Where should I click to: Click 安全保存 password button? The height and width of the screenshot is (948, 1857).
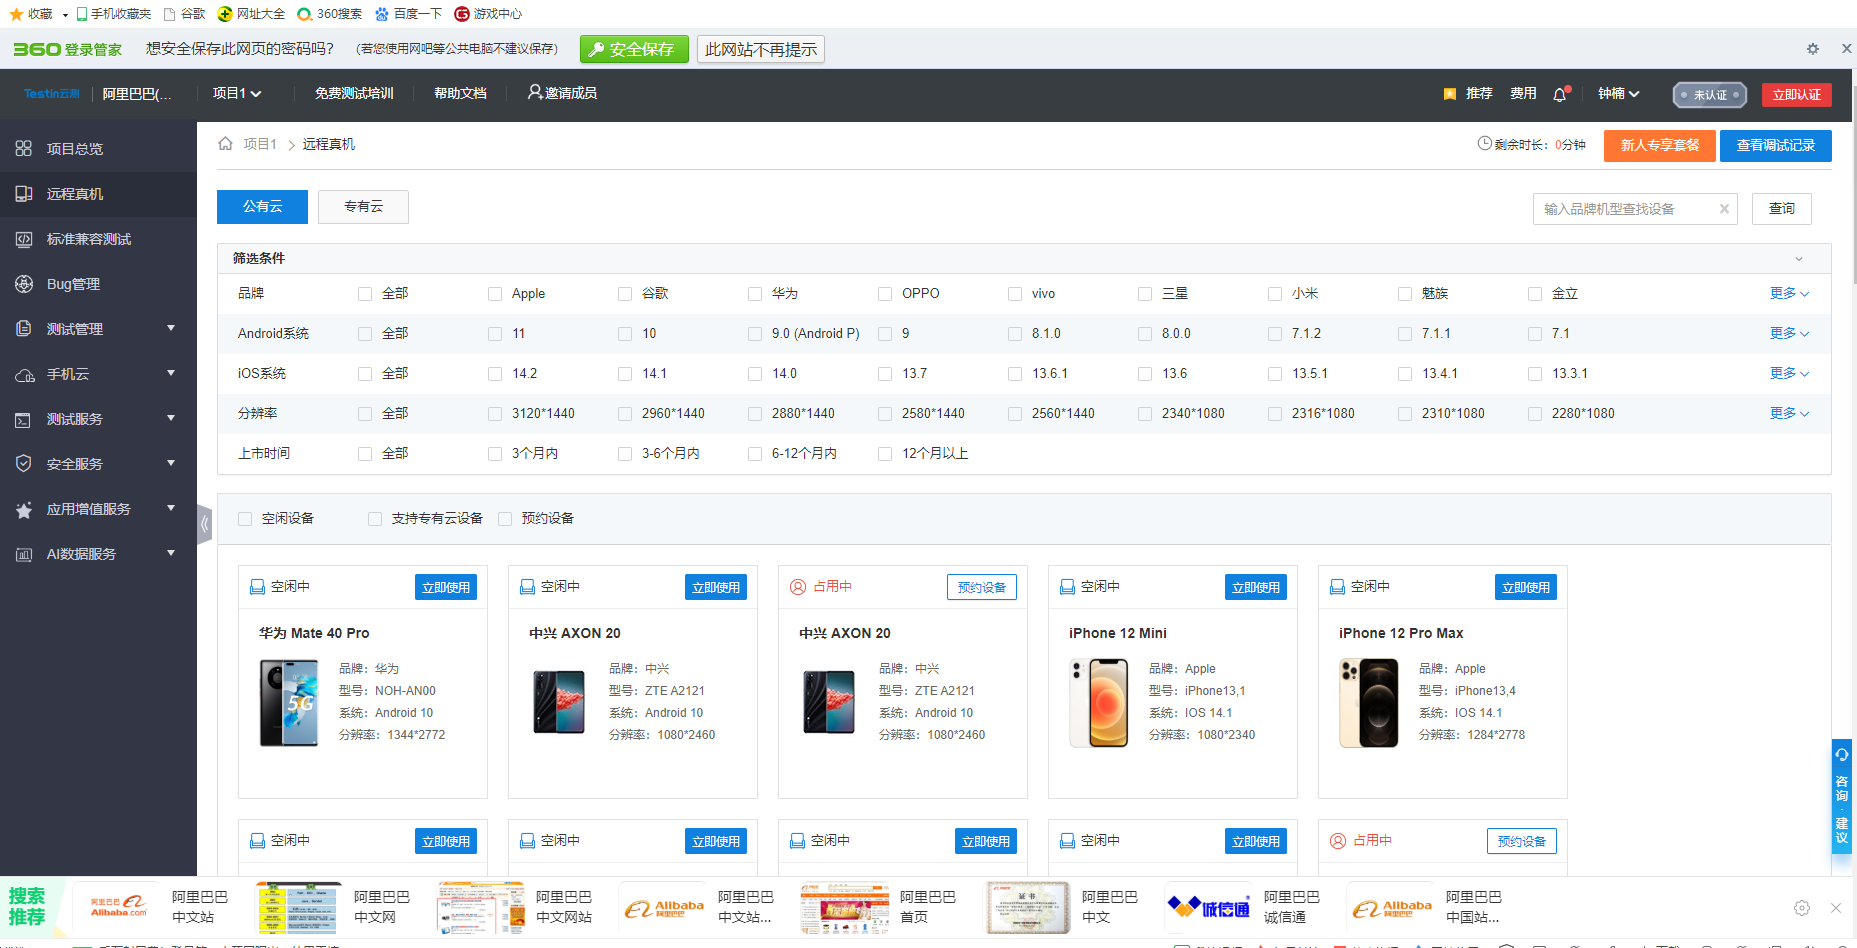634,50
